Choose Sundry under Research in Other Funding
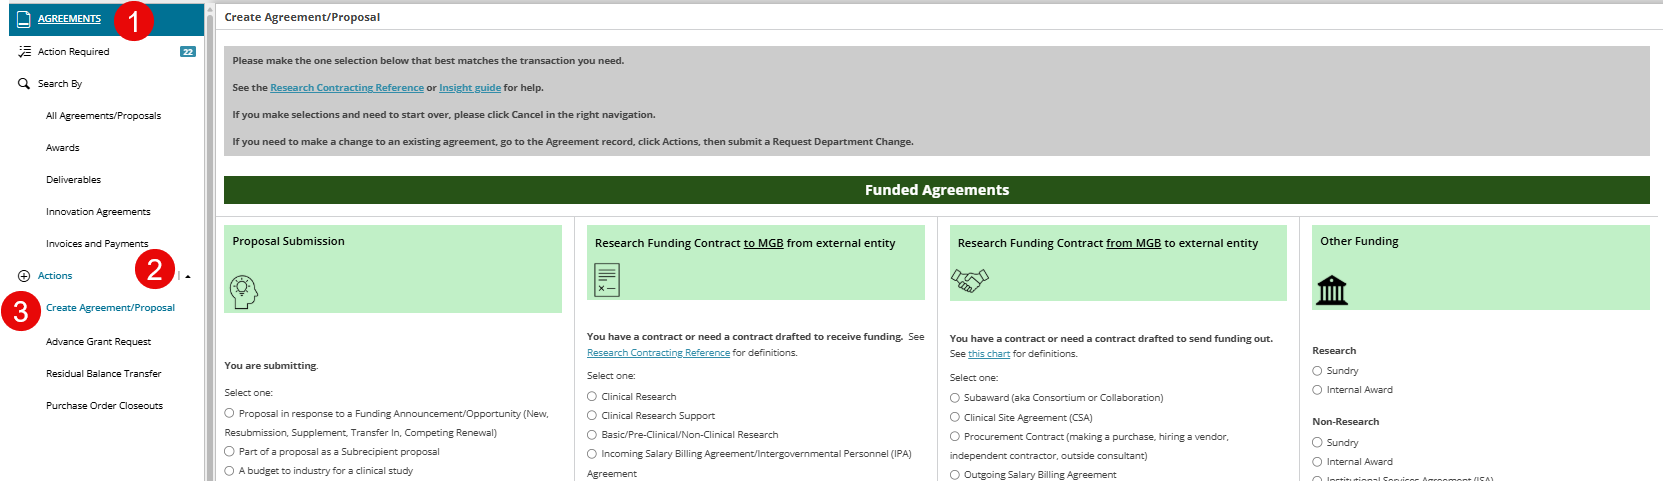The width and height of the screenshot is (1663, 481). (x=1317, y=371)
